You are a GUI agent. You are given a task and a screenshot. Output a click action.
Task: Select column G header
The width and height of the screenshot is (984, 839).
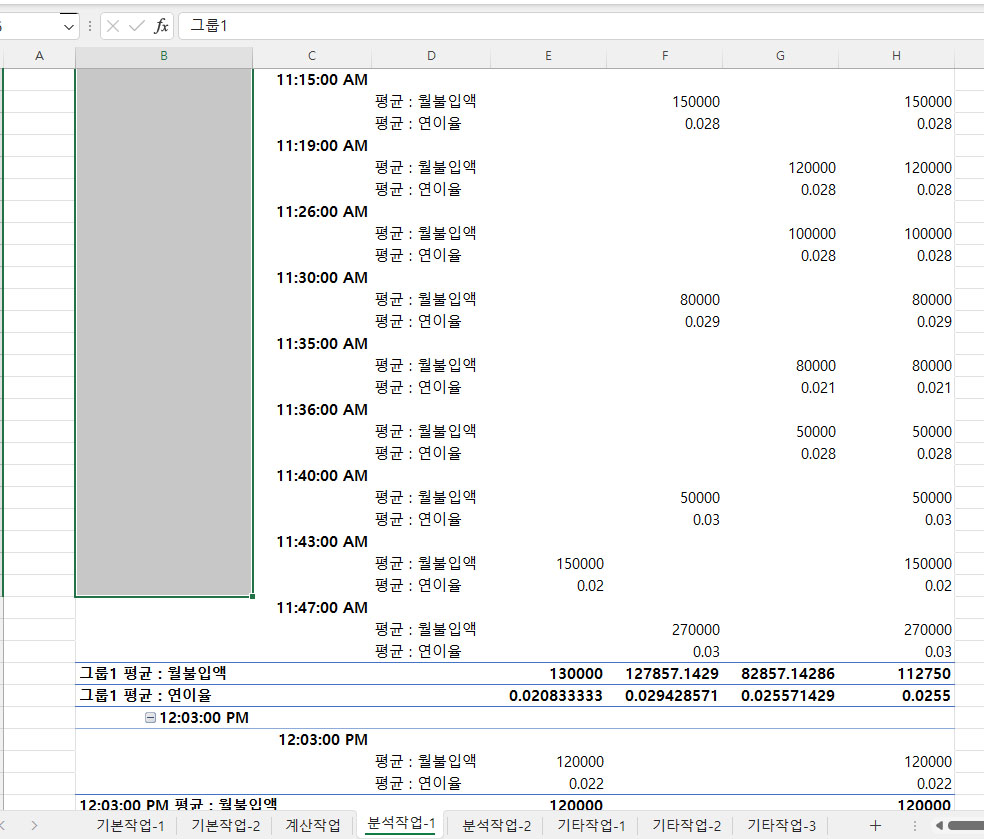pos(780,56)
